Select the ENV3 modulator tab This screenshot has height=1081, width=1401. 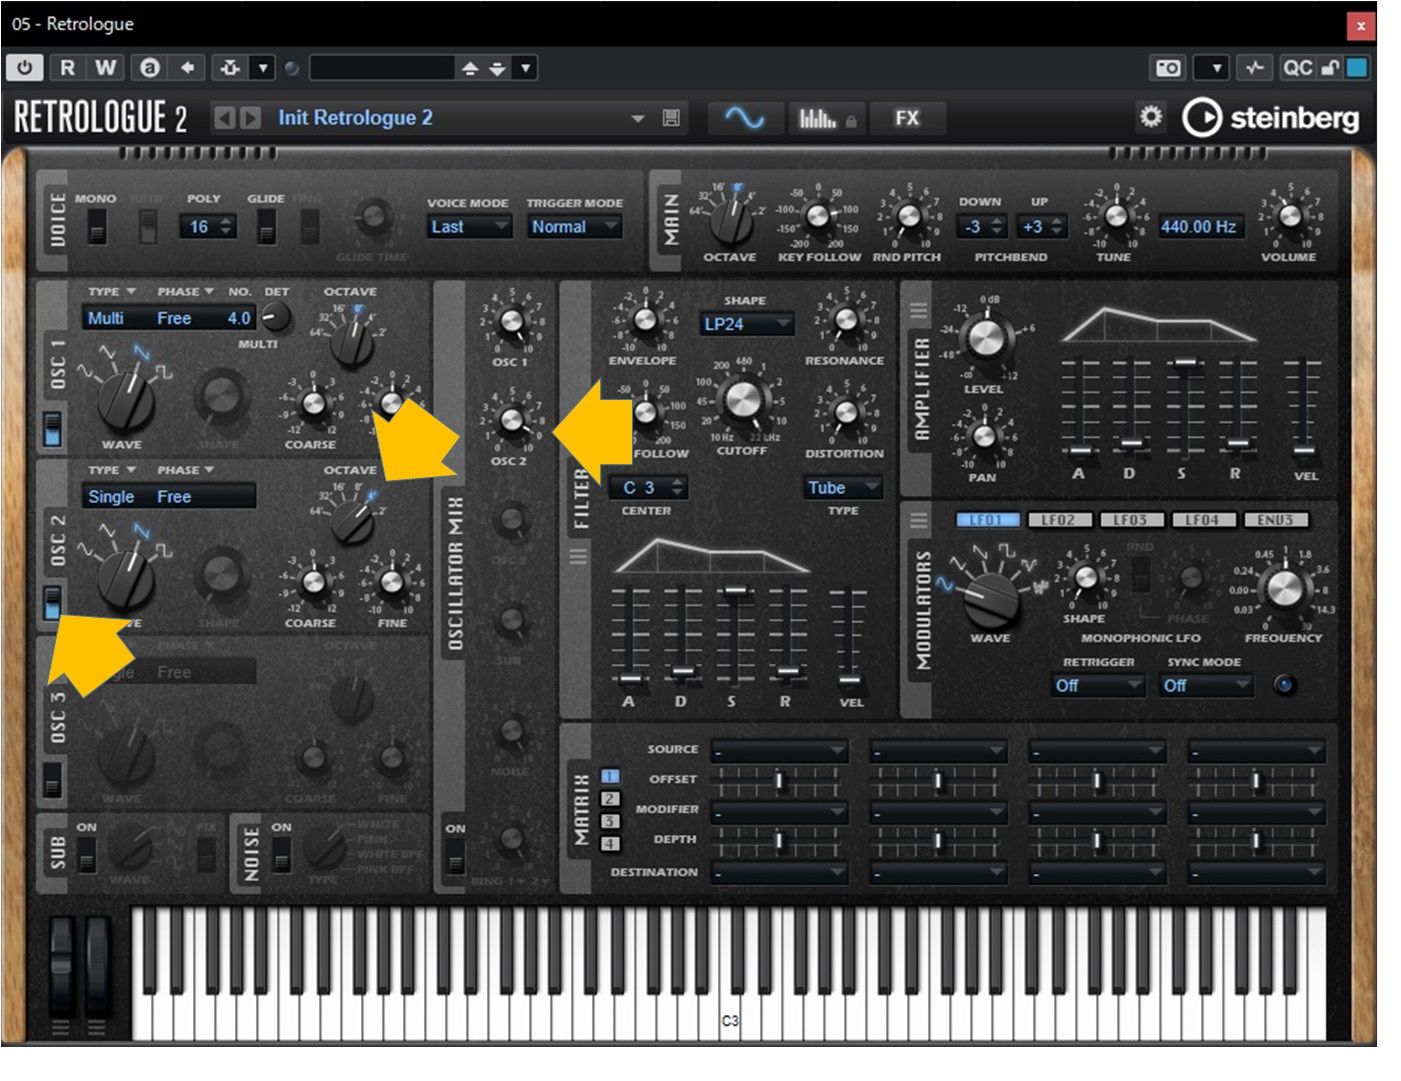click(1275, 520)
